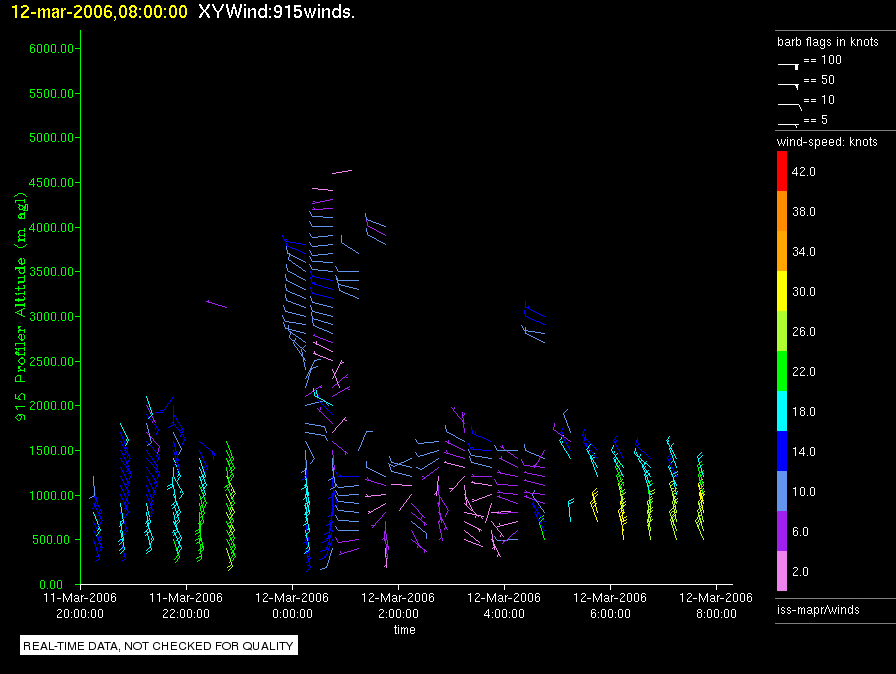Click the 12-Mar-2006 0:00:00 time label
The height and width of the screenshot is (674, 896).
(292, 605)
